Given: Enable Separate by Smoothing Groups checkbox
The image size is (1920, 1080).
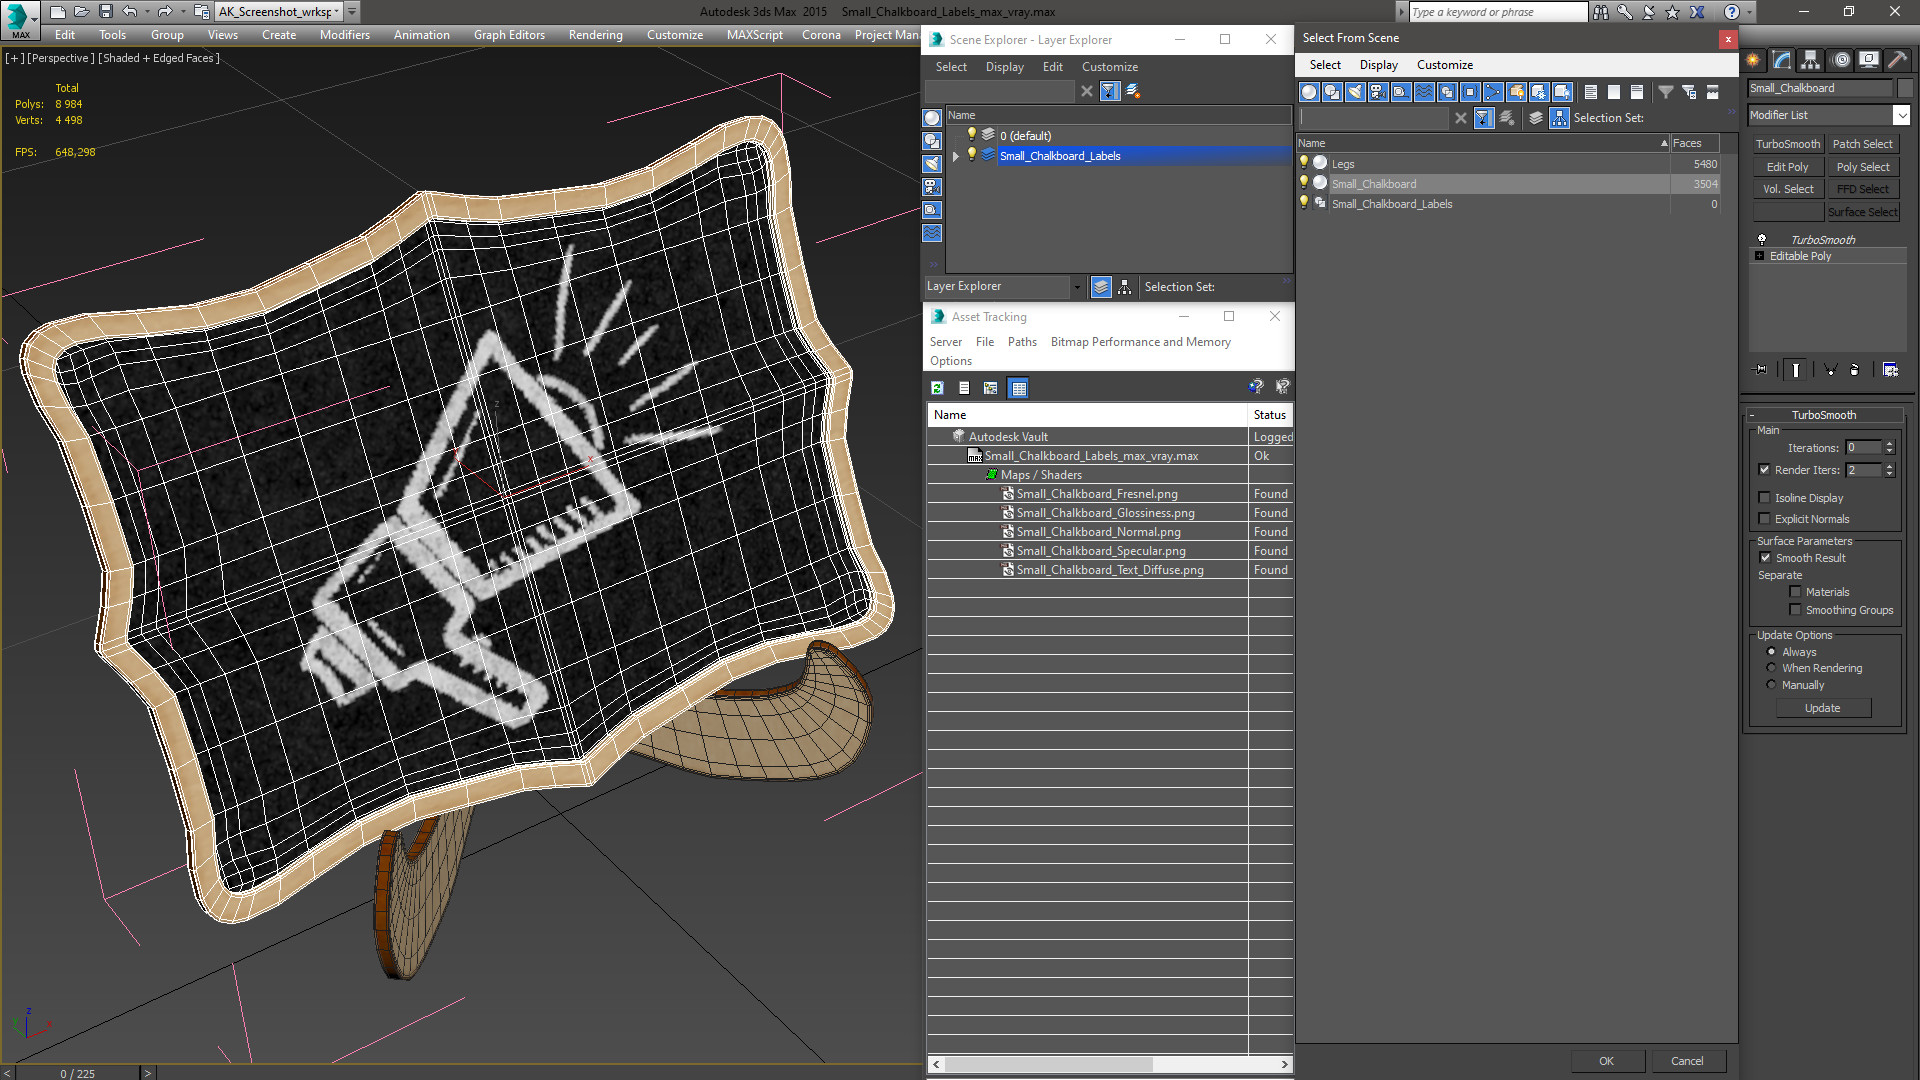Looking at the screenshot, I should click(x=1795, y=610).
